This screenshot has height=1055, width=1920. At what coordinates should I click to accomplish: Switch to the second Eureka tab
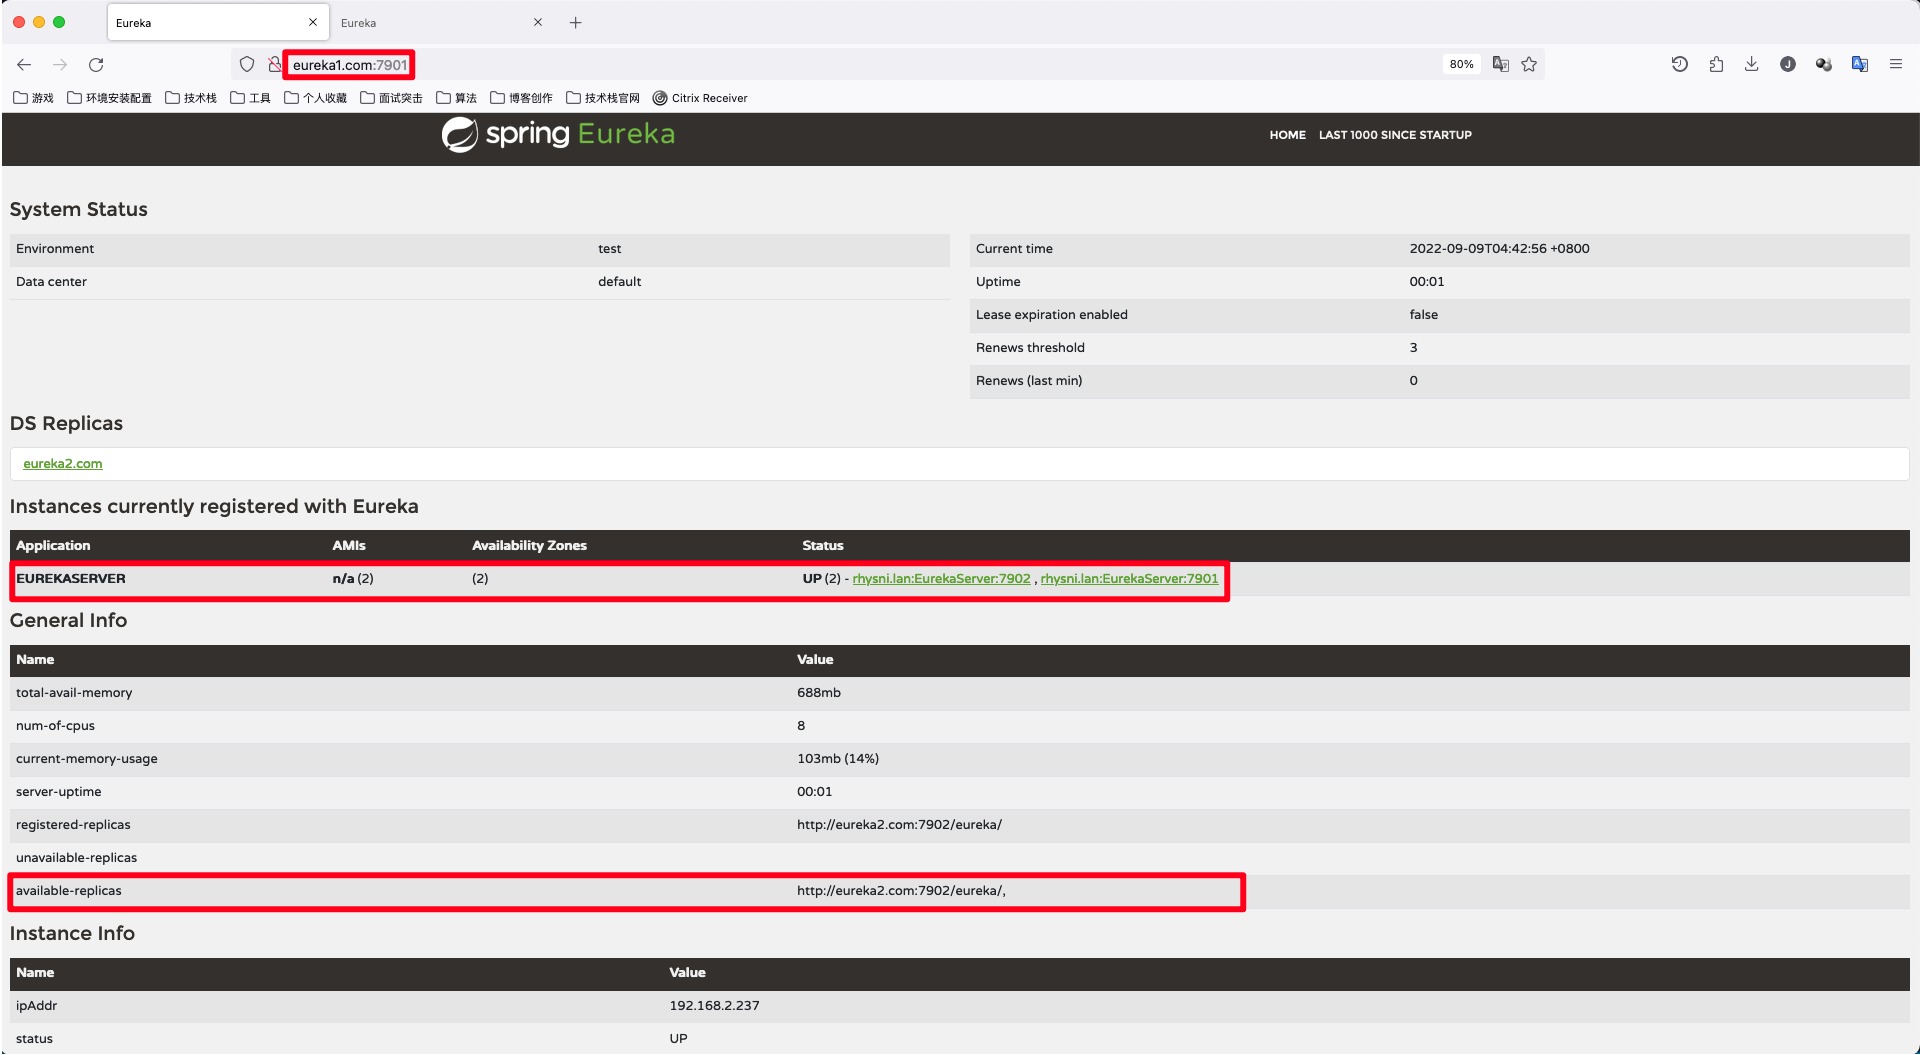[440, 23]
